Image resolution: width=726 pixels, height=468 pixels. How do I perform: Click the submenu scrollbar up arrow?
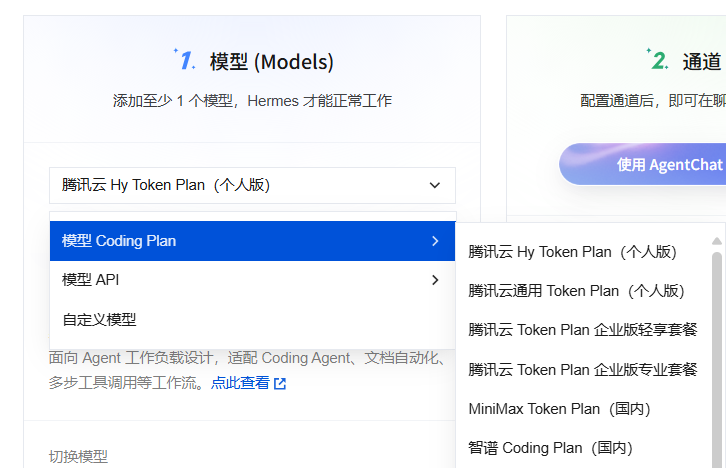717,241
